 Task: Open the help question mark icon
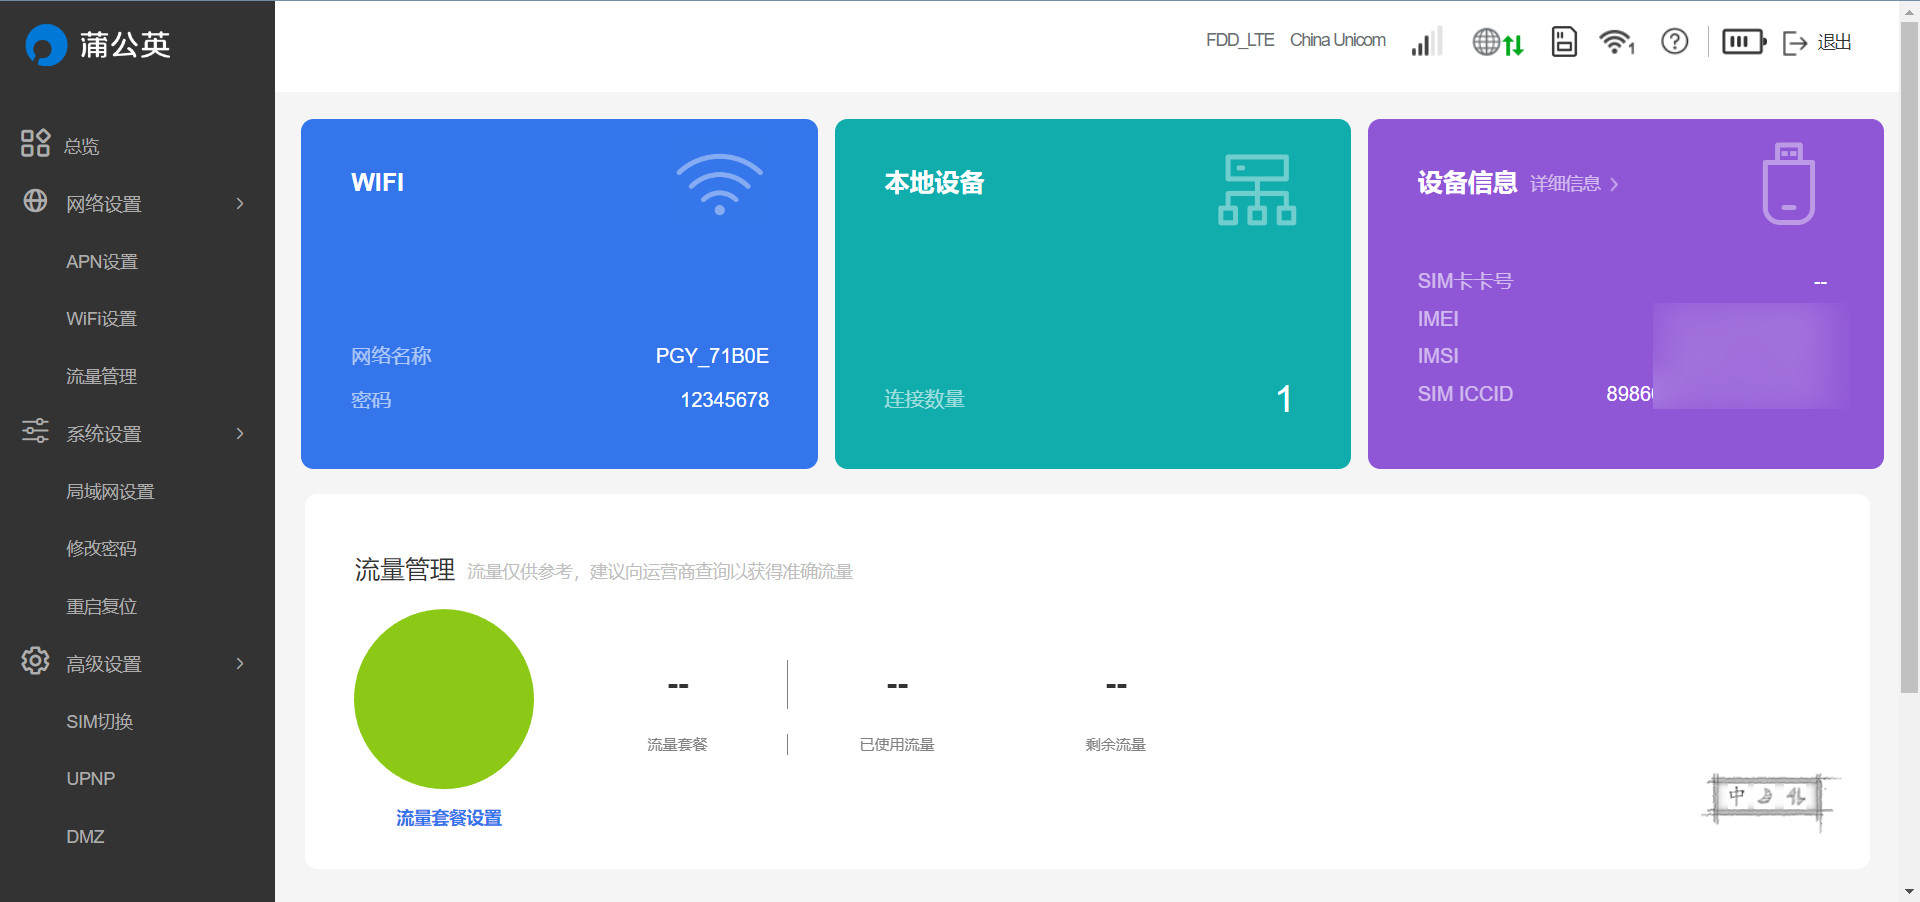coord(1673,42)
